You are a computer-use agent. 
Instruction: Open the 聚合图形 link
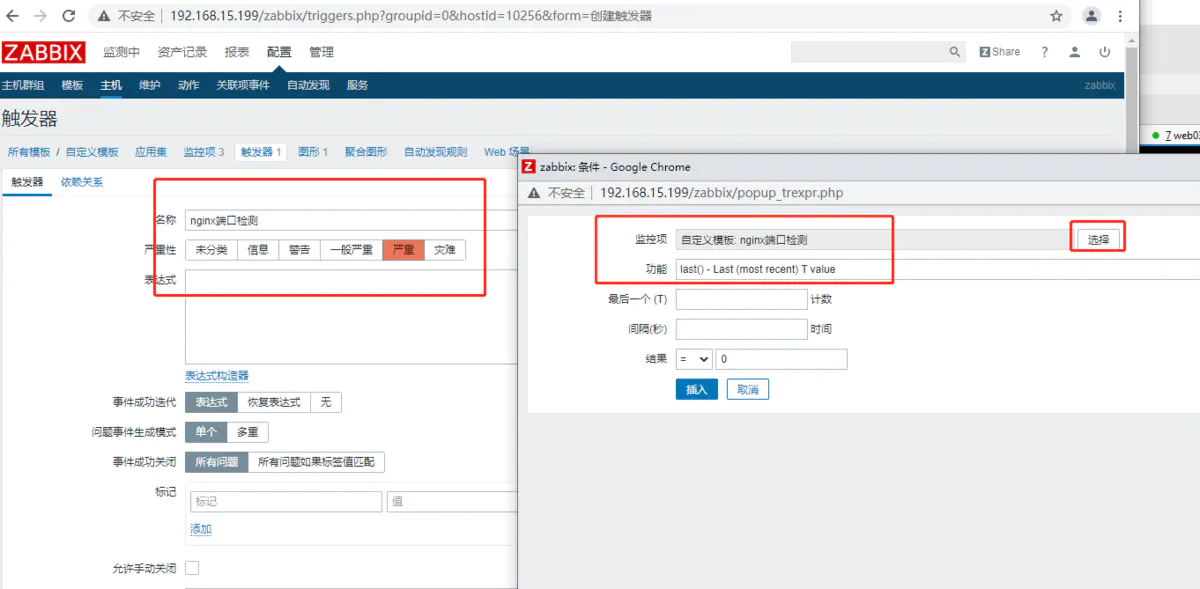pos(366,152)
